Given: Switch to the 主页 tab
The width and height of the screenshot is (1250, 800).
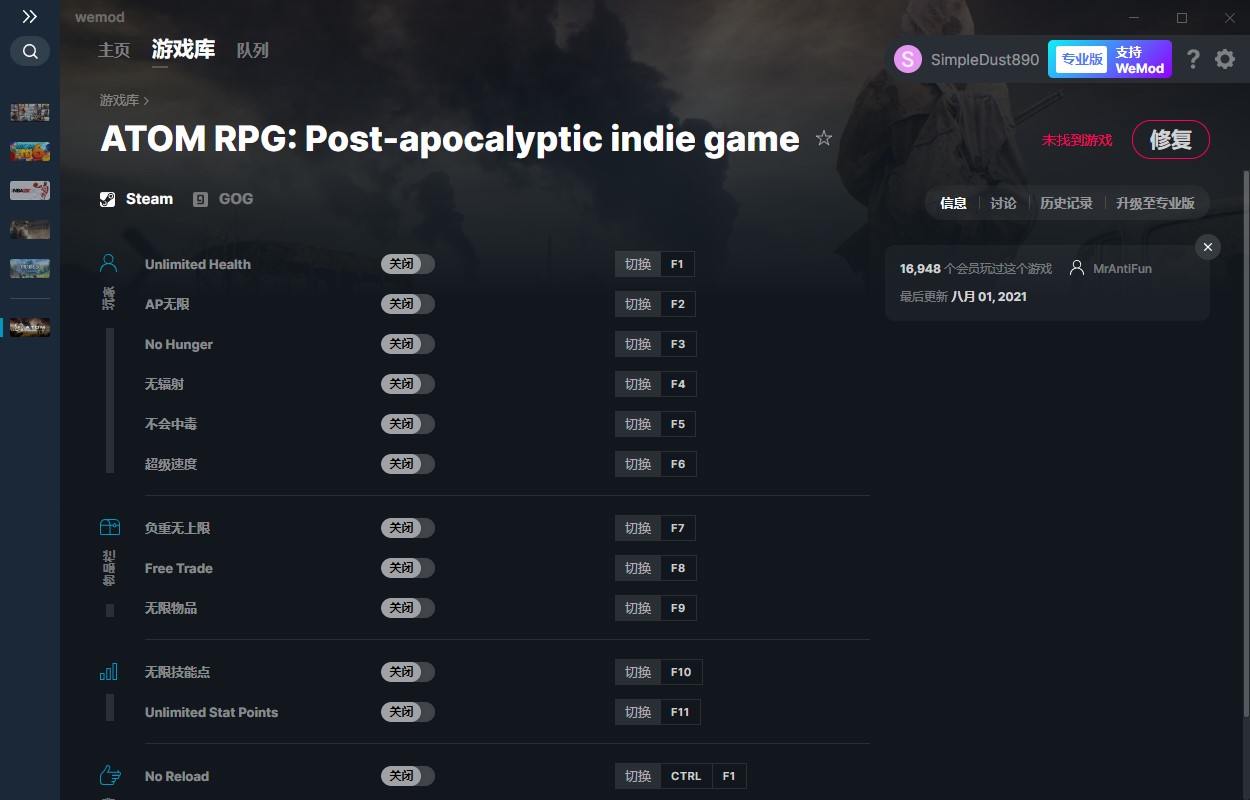Looking at the screenshot, I should [x=114, y=50].
